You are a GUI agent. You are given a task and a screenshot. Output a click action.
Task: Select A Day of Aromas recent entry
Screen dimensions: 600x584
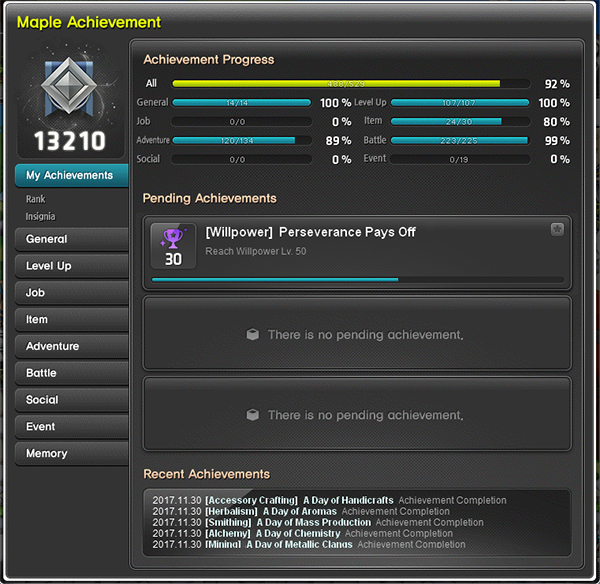coord(301,511)
